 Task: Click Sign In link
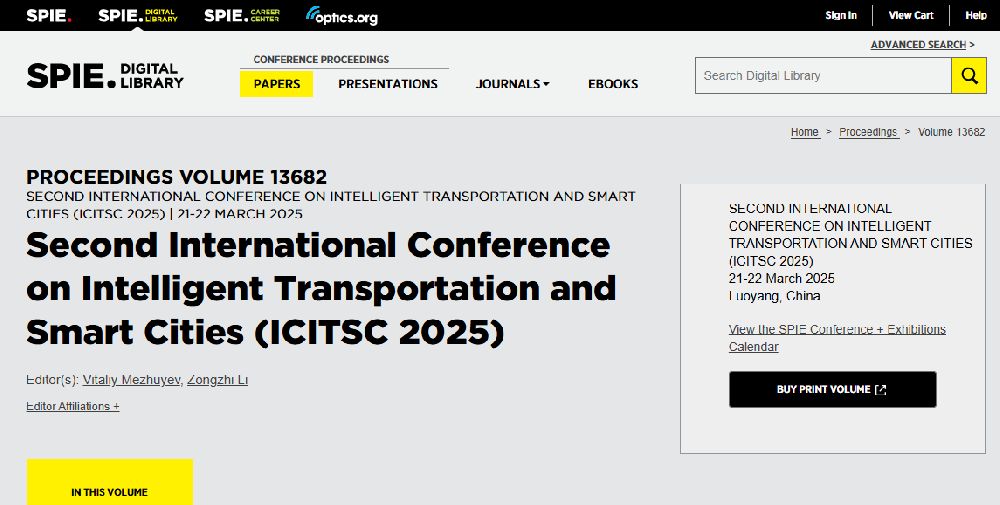pos(841,15)
